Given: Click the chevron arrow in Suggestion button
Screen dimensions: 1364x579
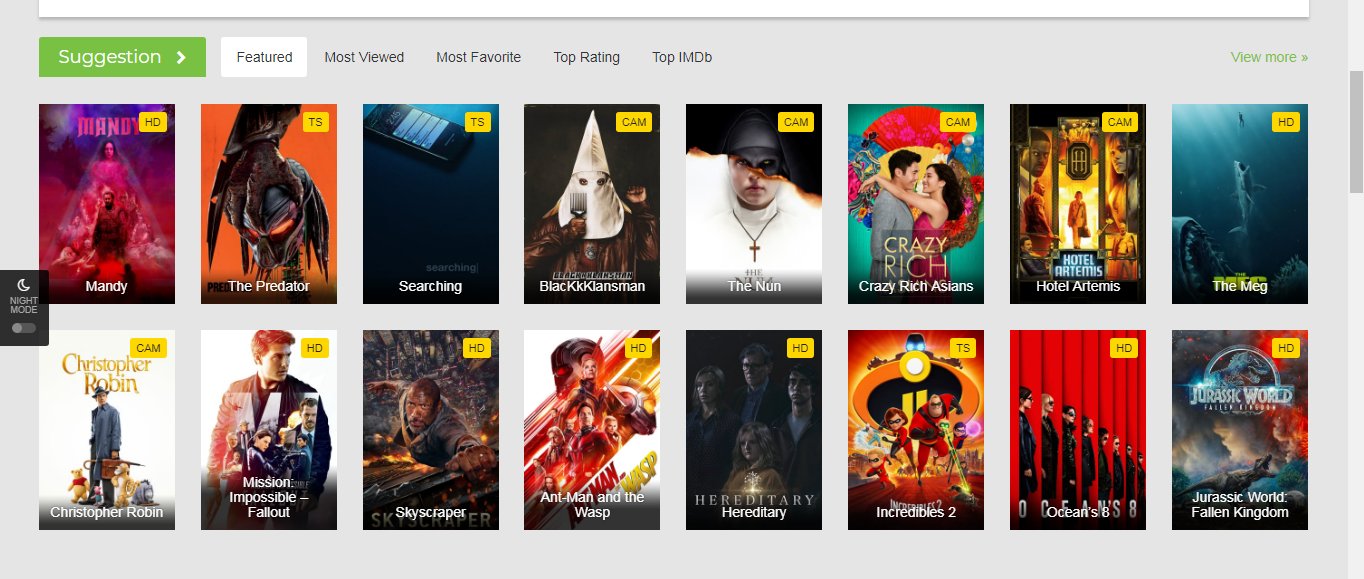Looking at the screenshot, I should click(x=181, y=57).
